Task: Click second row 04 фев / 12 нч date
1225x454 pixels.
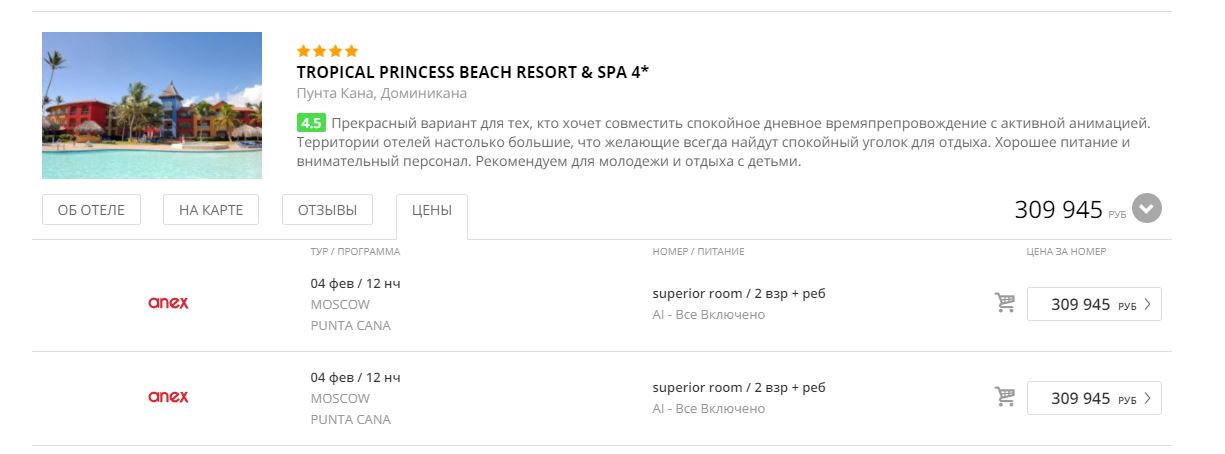Action: pos(355,377)
